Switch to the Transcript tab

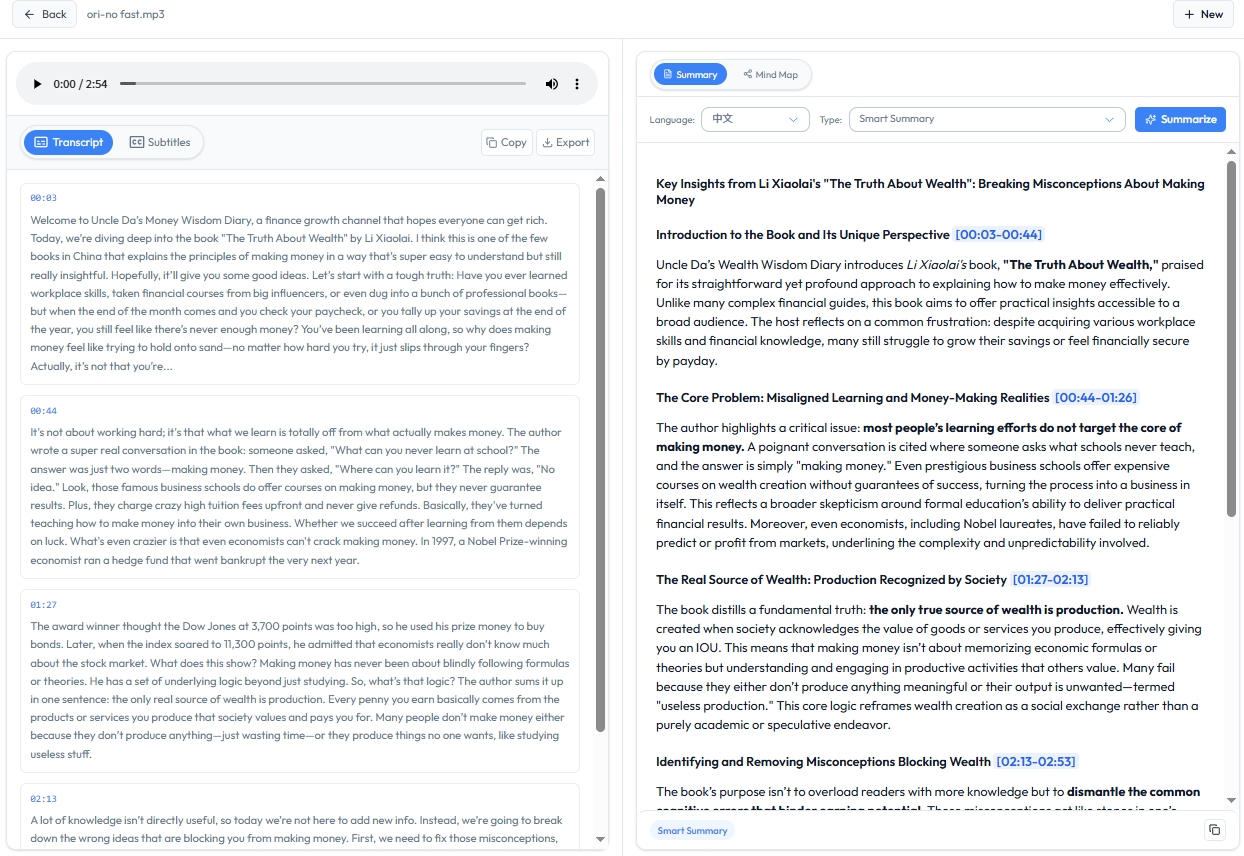(x=68, y=142)
